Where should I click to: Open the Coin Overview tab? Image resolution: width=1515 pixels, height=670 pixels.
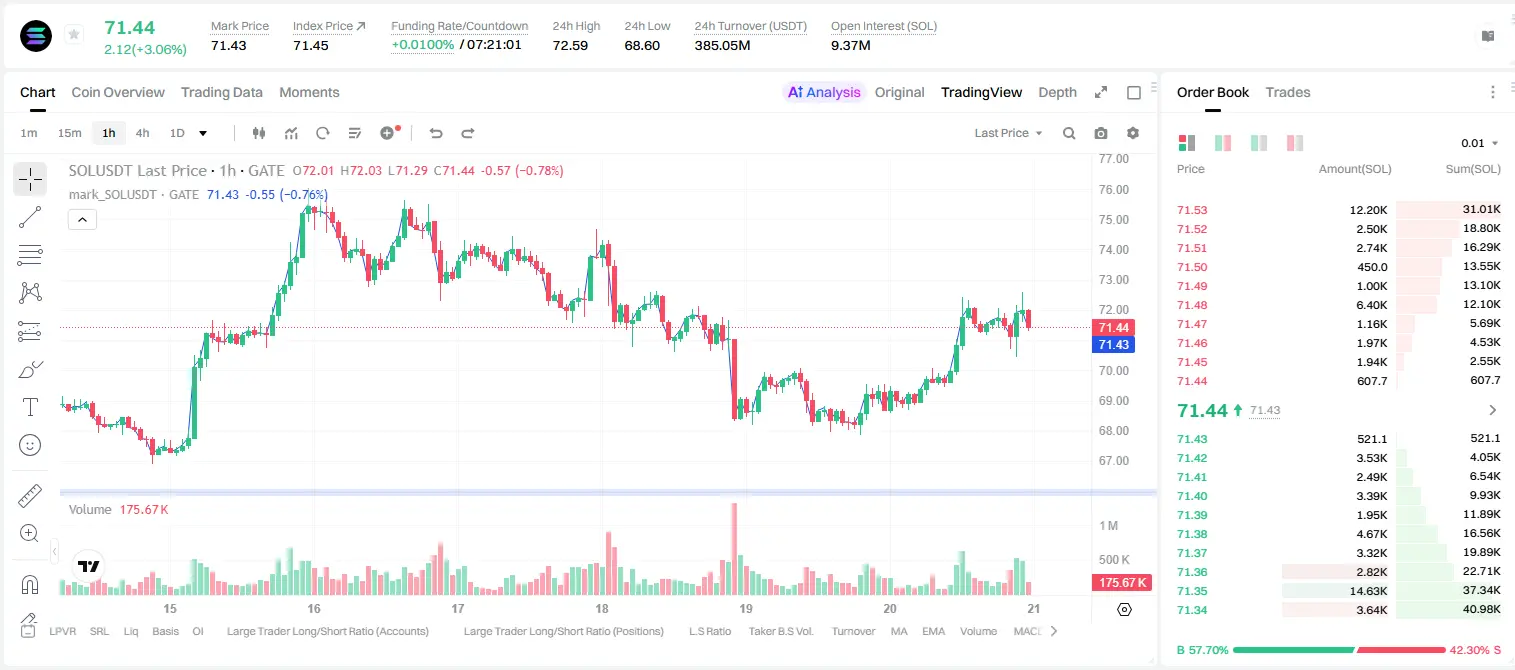tap(118, 92)
